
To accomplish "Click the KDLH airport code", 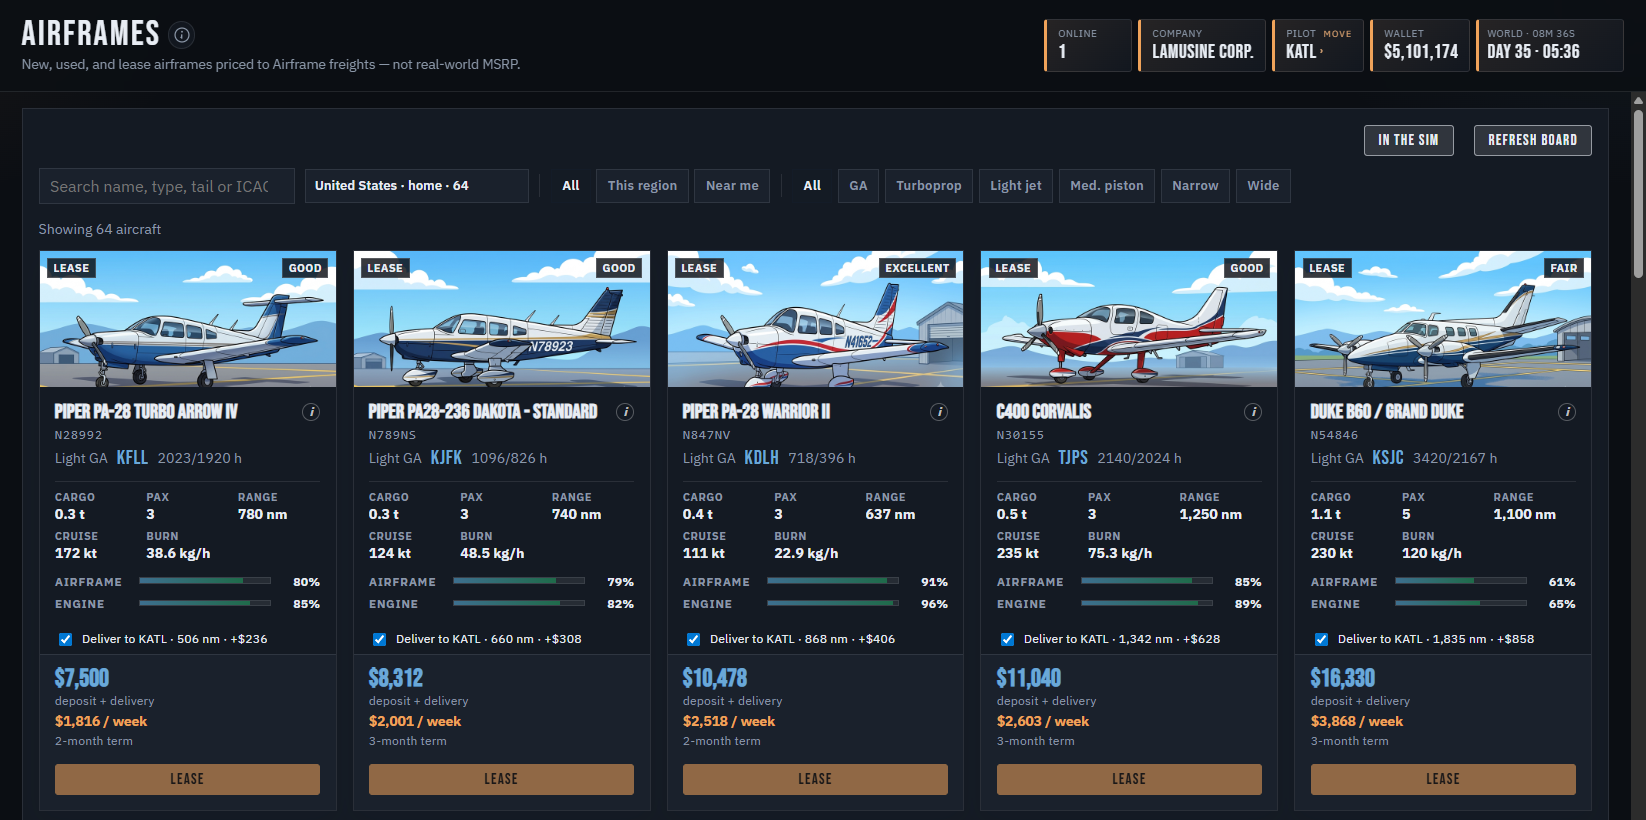I will [x=761, y=458].
